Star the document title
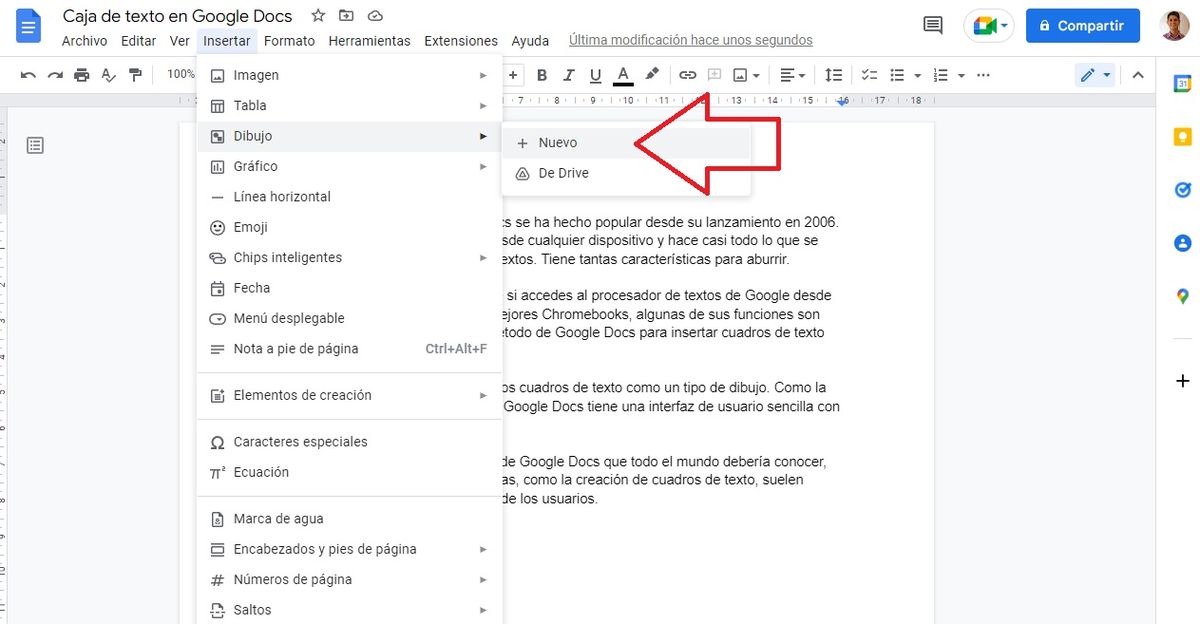Viewport: 1200px width, 624px height. click(318, 15)
